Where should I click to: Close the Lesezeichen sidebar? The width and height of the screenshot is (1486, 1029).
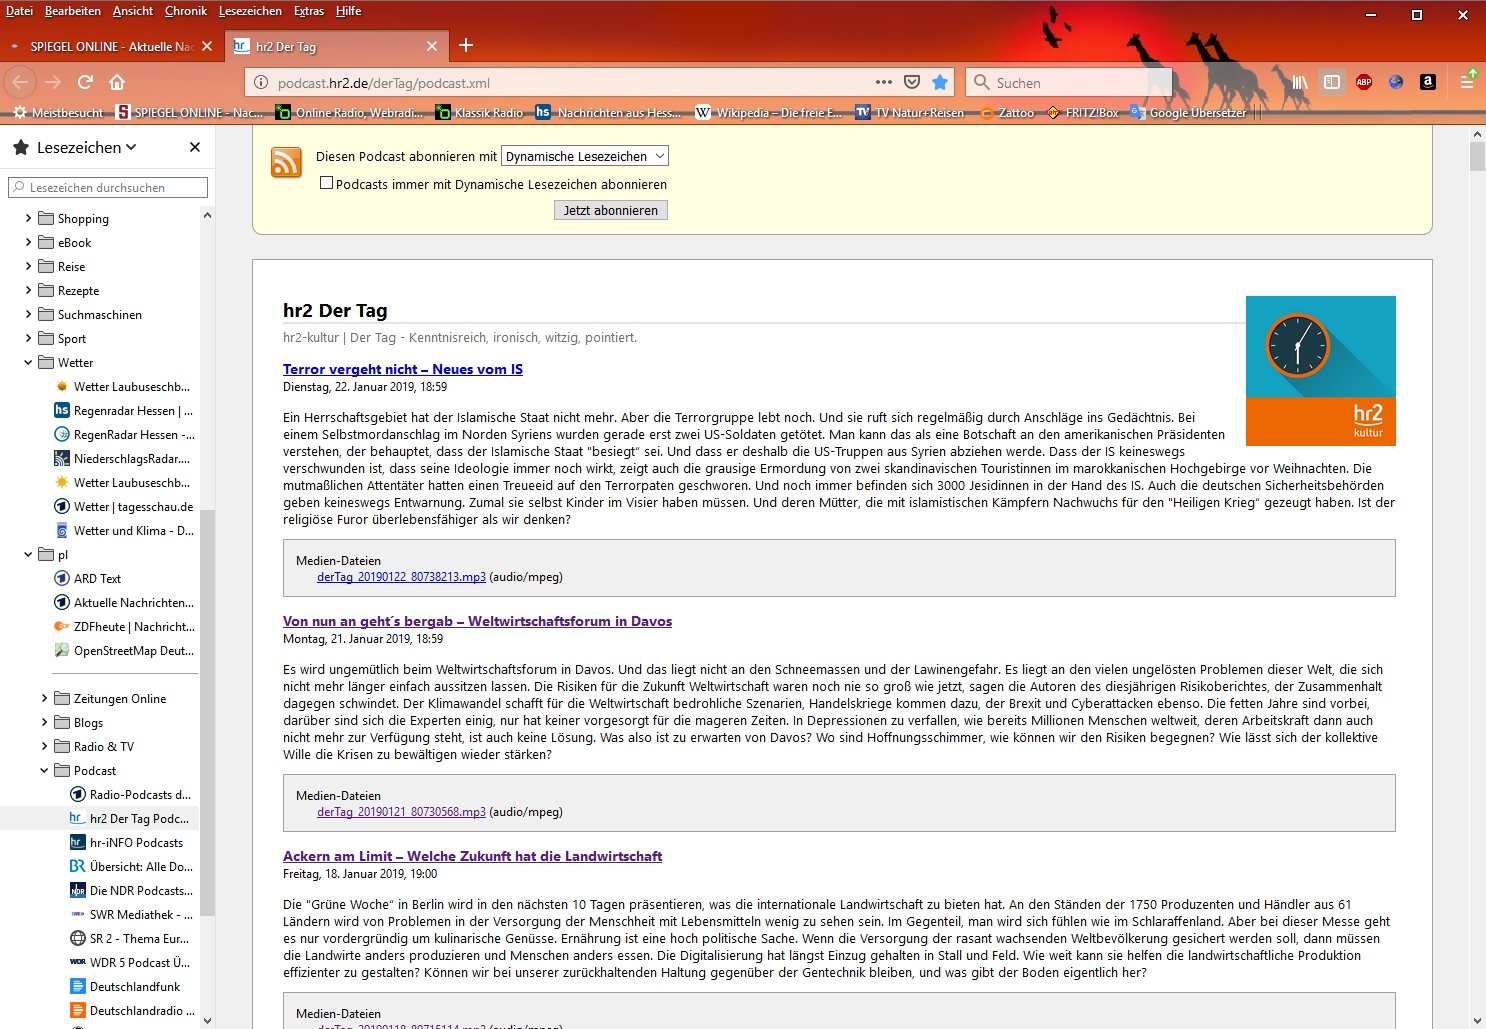coord(195,147)
